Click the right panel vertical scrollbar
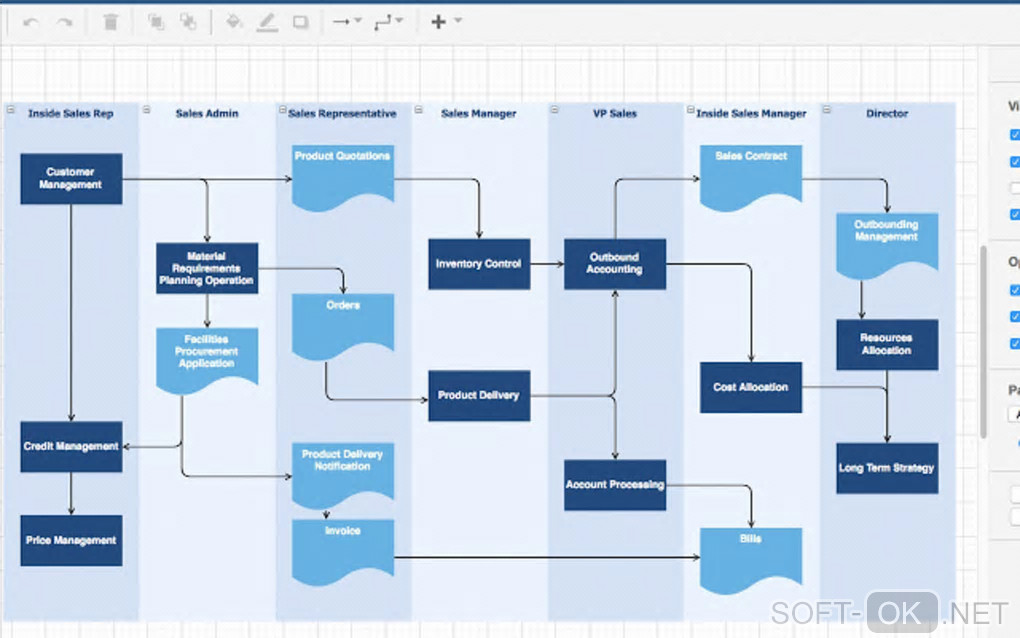This screenshot has width=1020, height=638. (984, 341)
